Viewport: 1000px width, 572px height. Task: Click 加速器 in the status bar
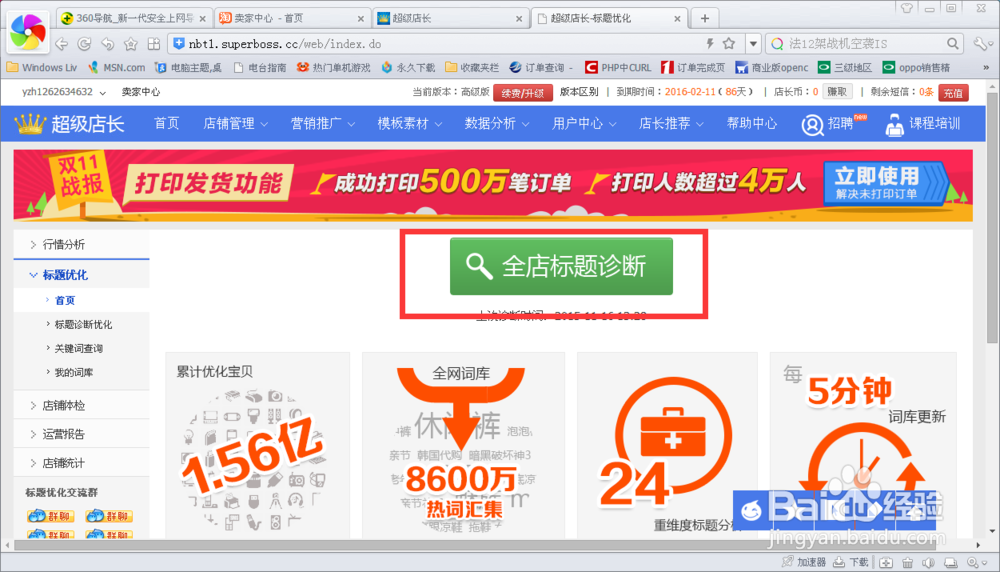804,562
